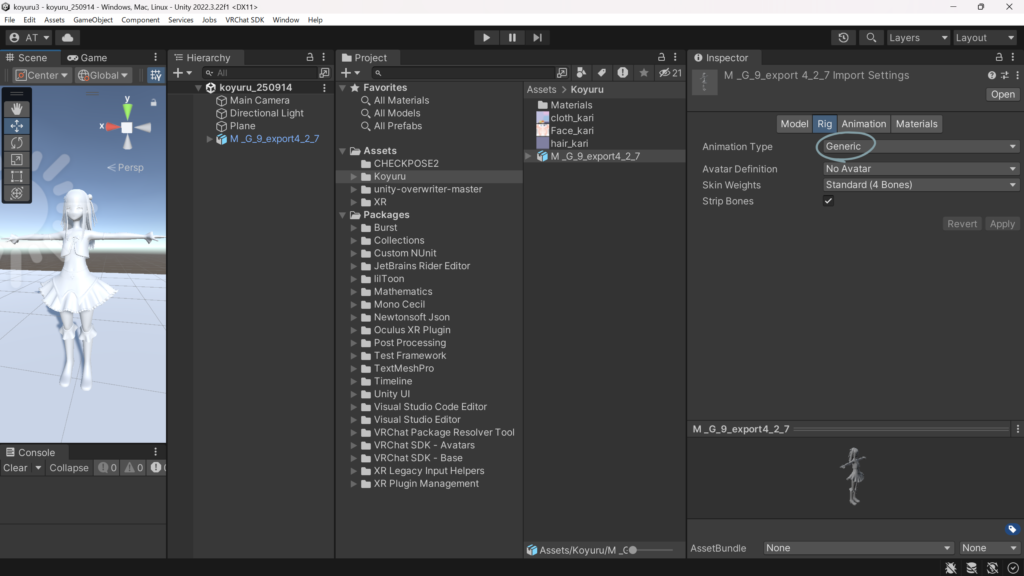Toggle the Strip Bones checkbox

pos(828,201)
